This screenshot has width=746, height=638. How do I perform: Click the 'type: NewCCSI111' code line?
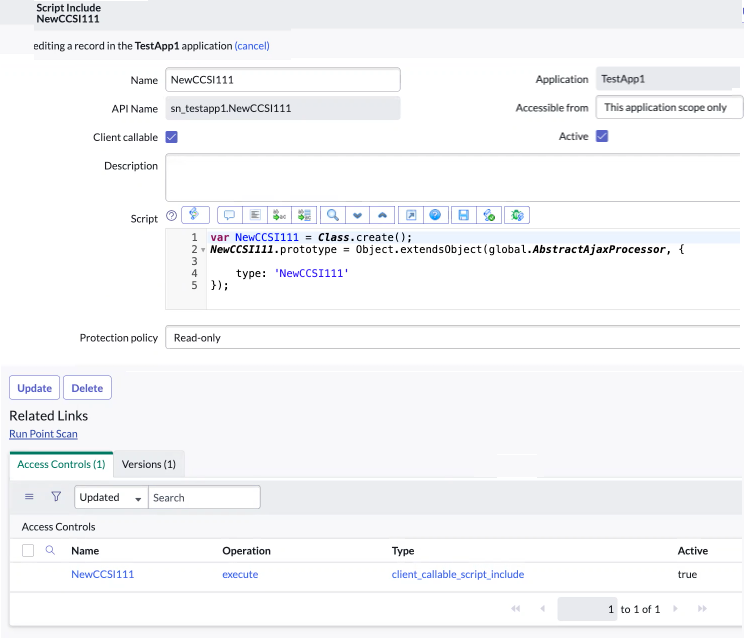tap(292, 273)
